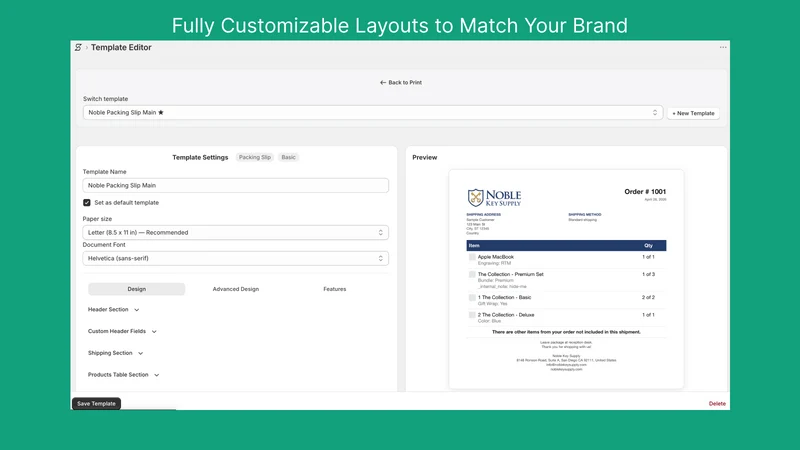Expand the Products Table Section
800x450 pixels.
[123, 374]
